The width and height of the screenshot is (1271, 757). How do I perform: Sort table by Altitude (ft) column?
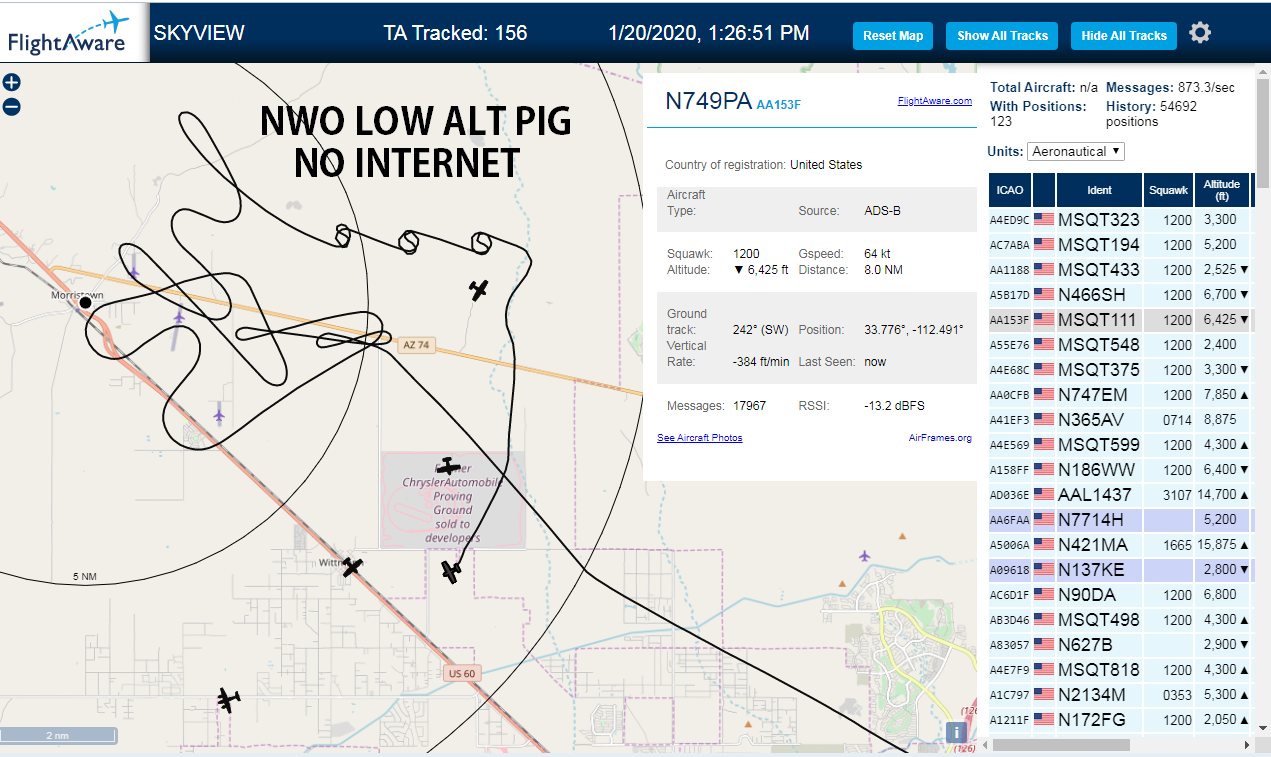tap(1222, 190)
